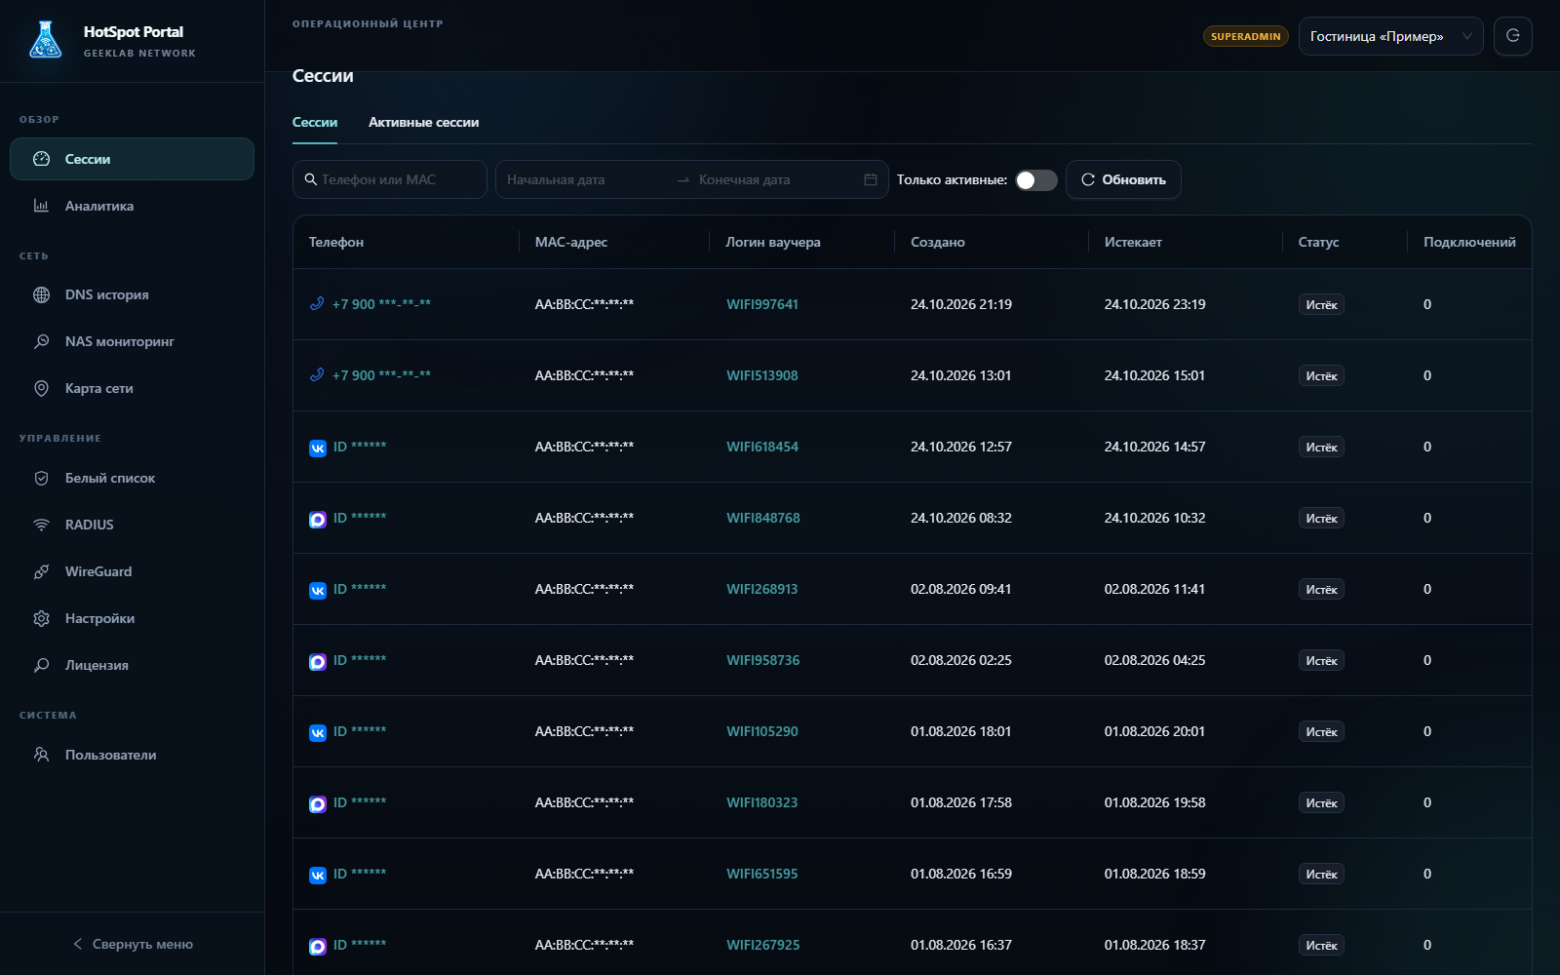Open Analytics via the chart icon
This screenshot has height=975, width=1560.
pyautogui.click(x=41, y=206)
